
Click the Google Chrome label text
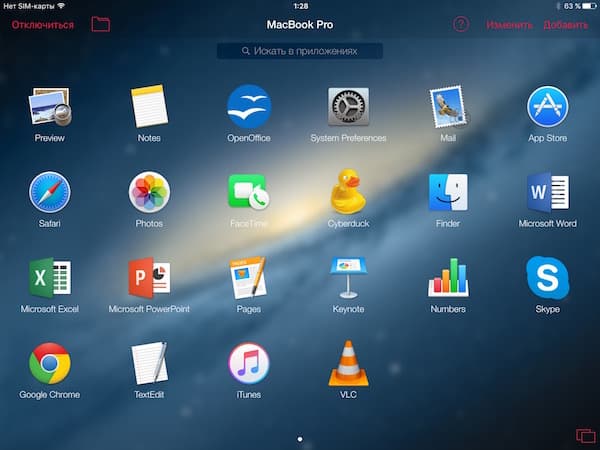point(50,395)
